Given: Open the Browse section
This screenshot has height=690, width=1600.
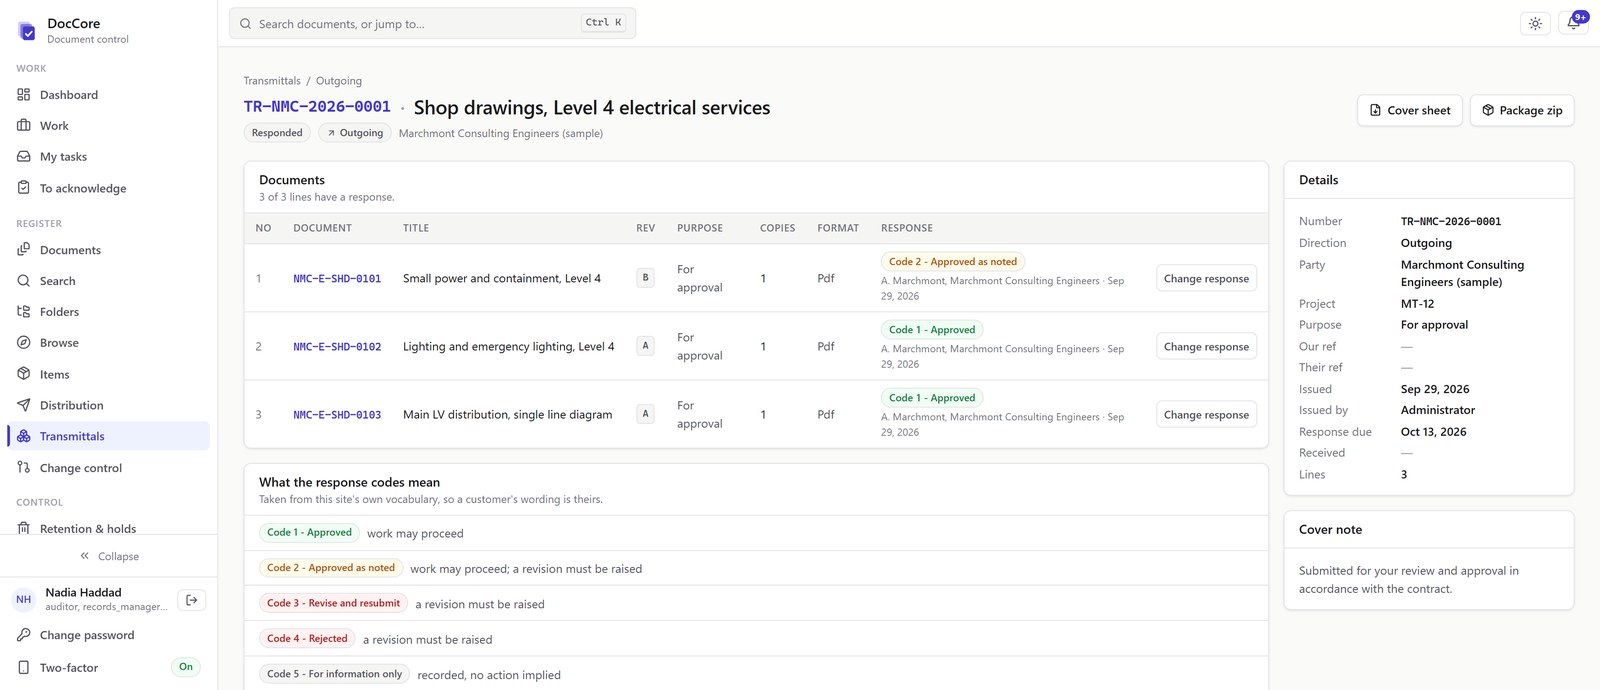Looking at the screenshot, I should tap(108, 343).
